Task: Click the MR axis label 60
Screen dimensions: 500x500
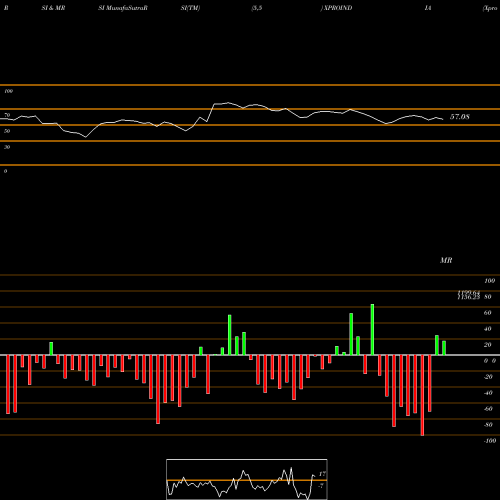Action: tap(488, 313)
